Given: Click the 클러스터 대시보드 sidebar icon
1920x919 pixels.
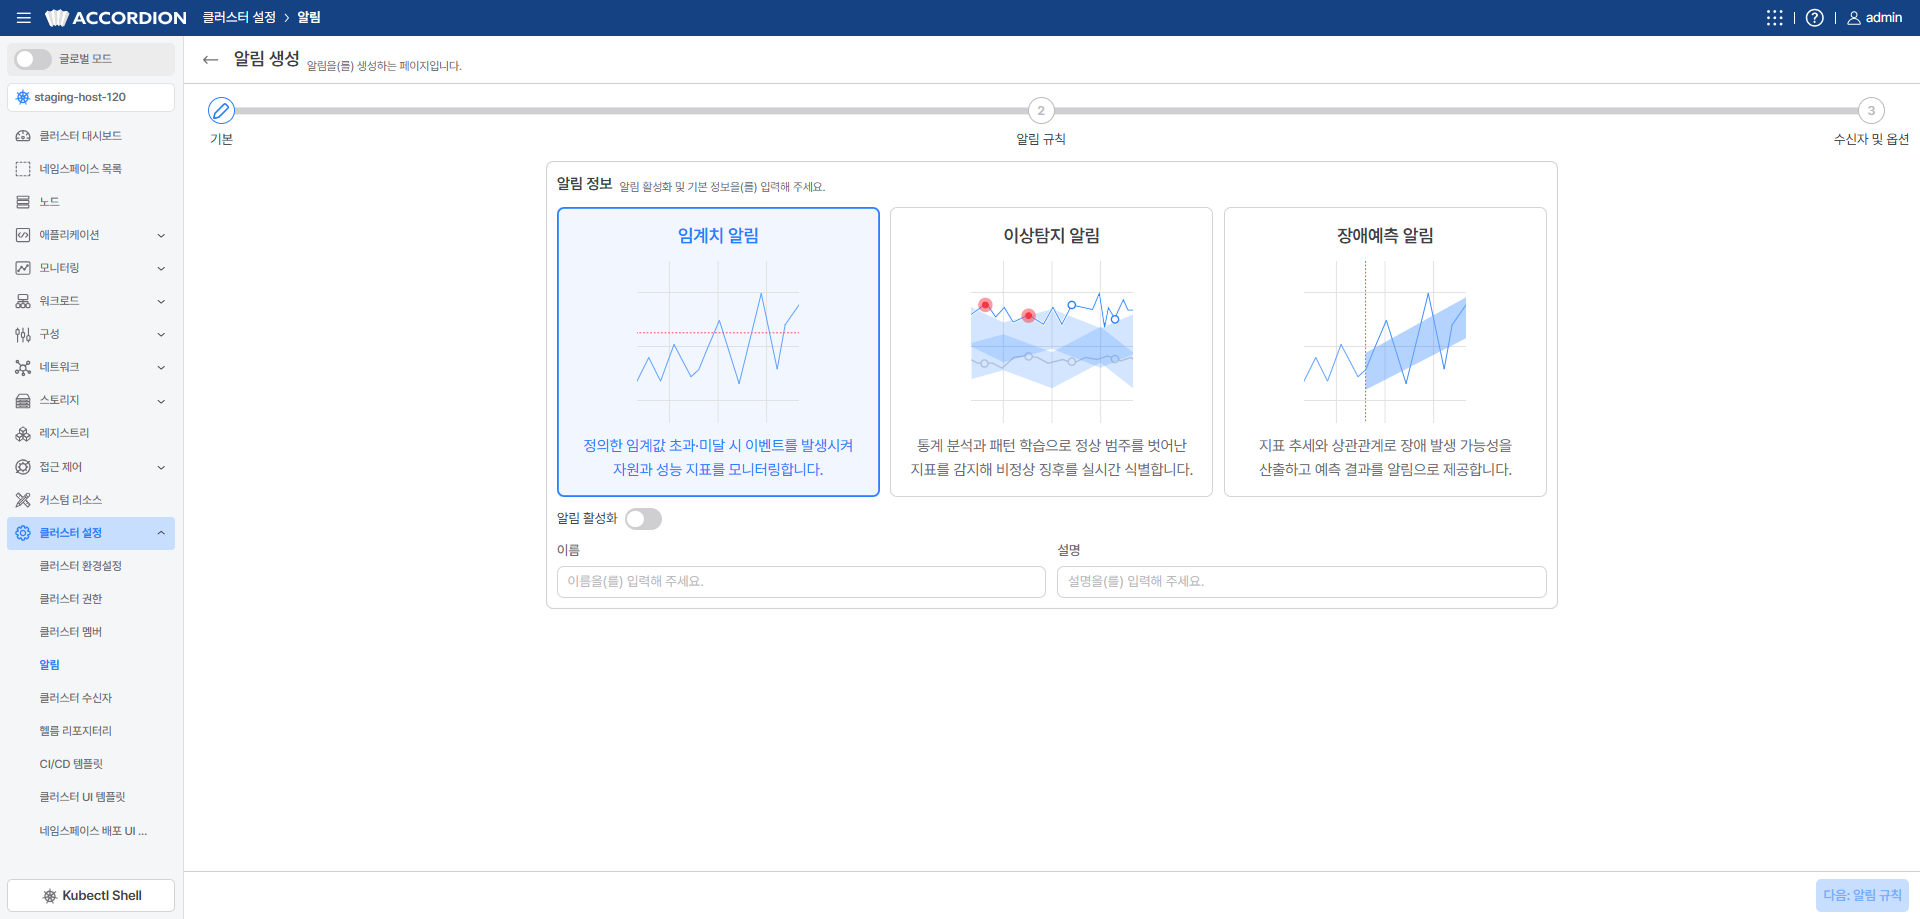Looking at the screenshot, I should [x=23, y=136].
